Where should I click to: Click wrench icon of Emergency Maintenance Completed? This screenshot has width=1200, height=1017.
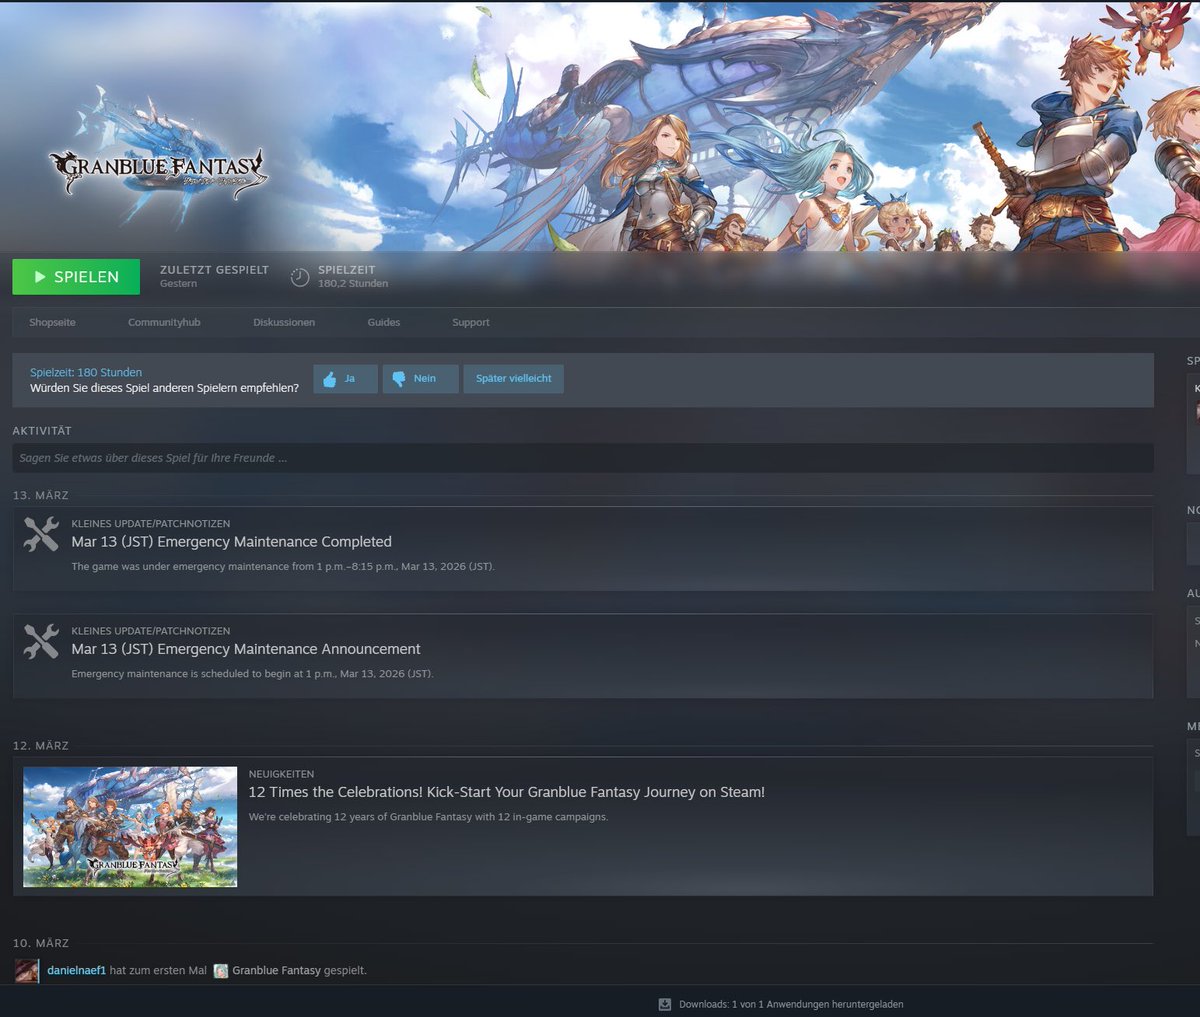point(41,535)
